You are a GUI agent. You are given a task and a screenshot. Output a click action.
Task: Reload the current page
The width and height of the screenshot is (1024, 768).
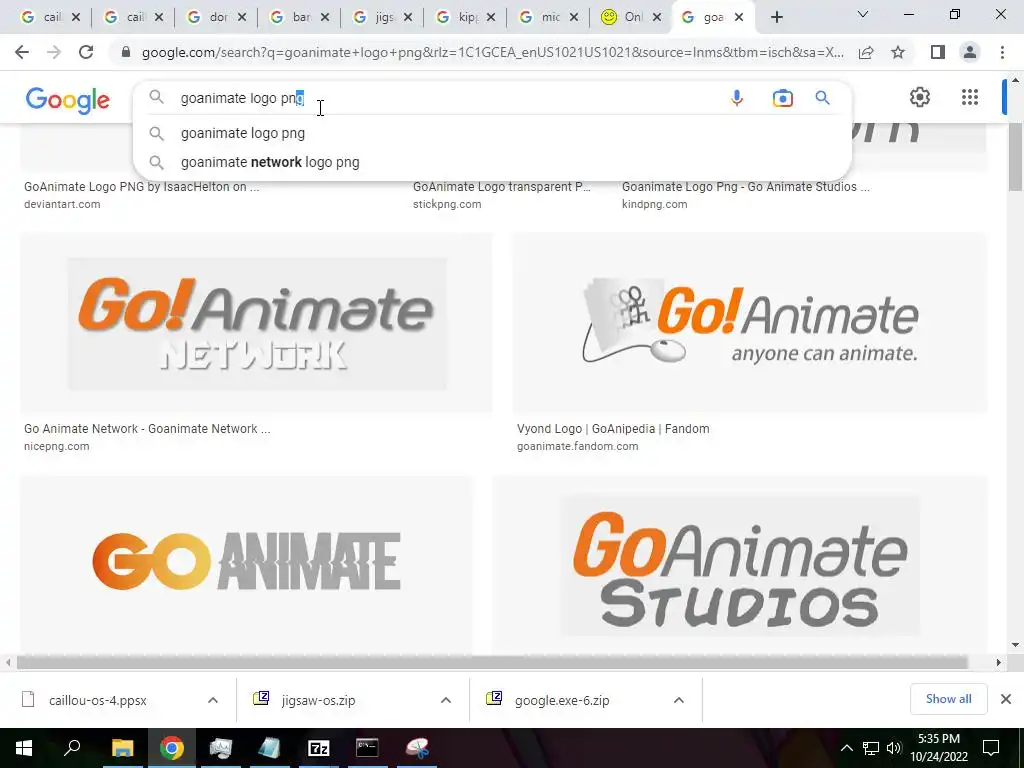coord(86,52)
